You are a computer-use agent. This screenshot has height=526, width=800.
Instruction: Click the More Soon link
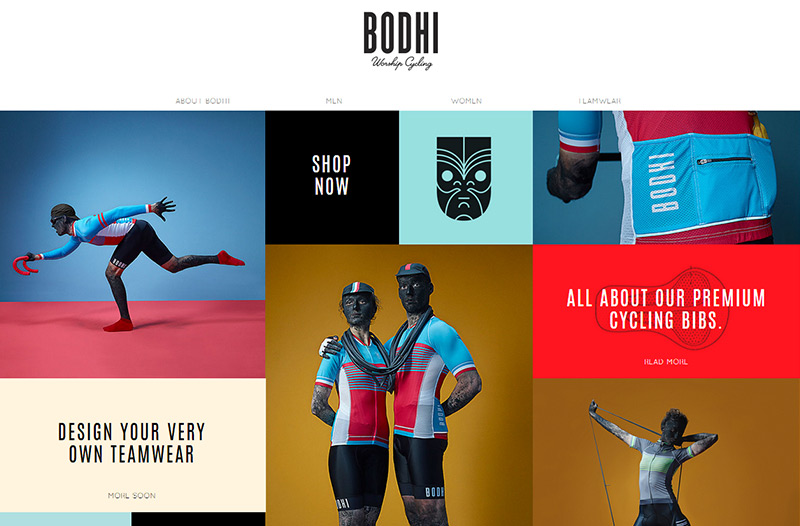click(x=132, y=495)
